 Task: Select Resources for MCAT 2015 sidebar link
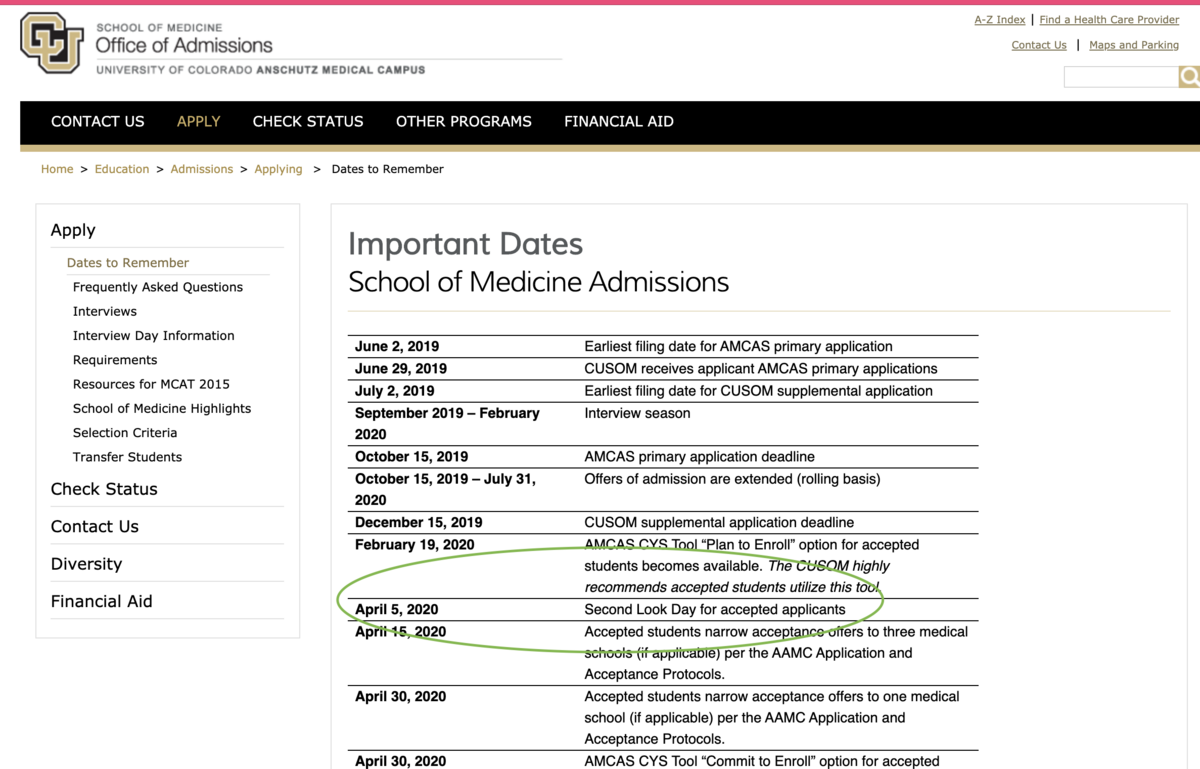(151, 384)
